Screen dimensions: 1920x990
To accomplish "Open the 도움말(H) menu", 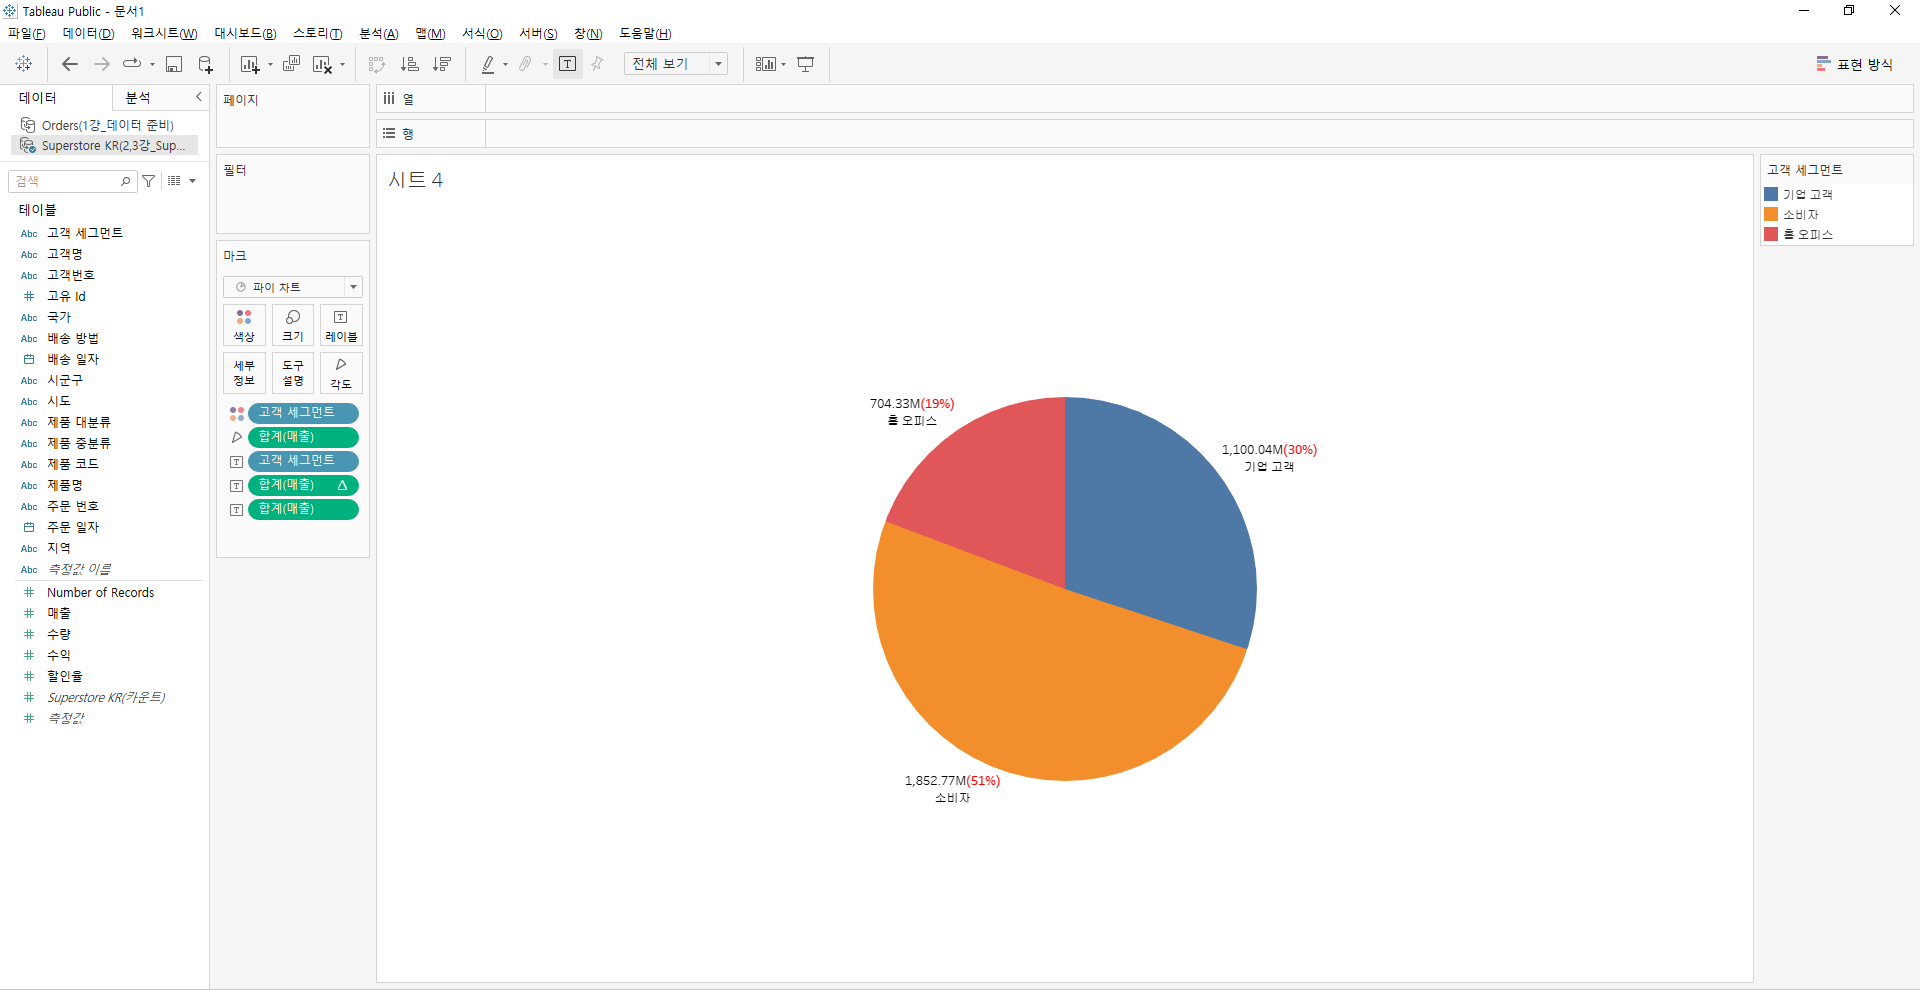I will (645, 34).
